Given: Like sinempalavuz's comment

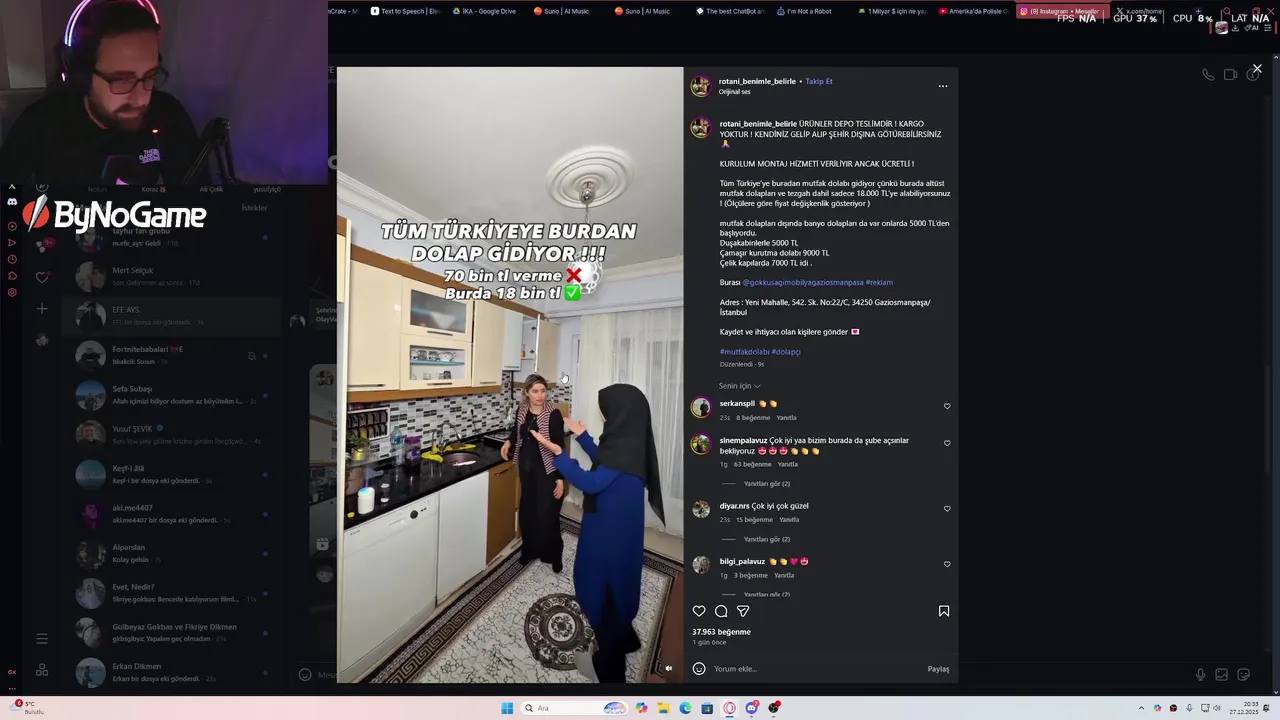Looking at the screenshot, I should click(947, 443).
